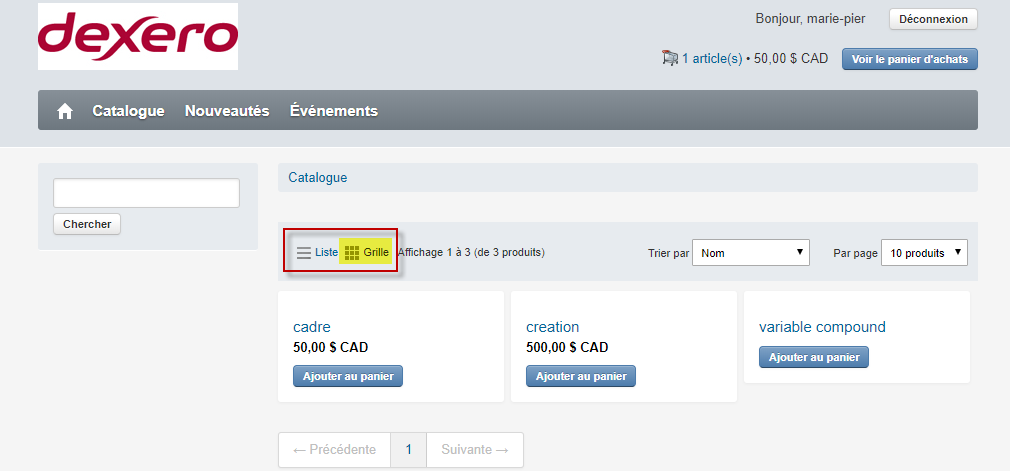Add creation product to cart

(x=581, y=376)
